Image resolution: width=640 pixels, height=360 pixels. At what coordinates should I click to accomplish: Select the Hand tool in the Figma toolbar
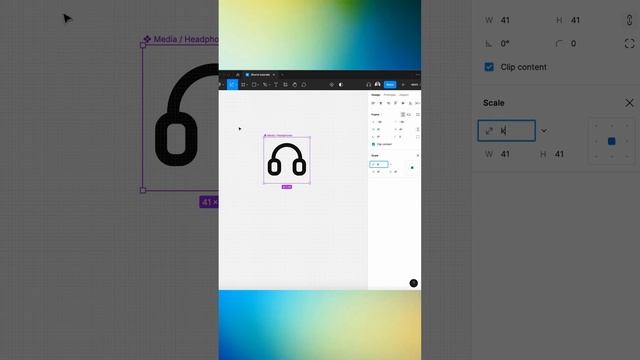(295, 84)
